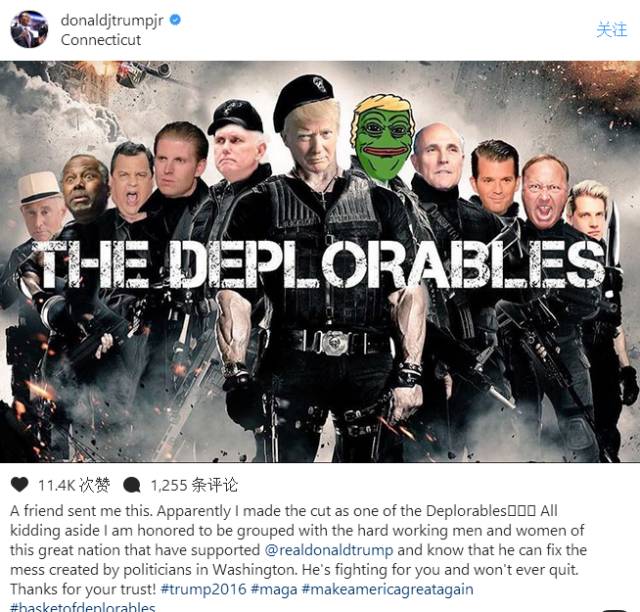Click the helicopter in the poster image

click(143, 74)
